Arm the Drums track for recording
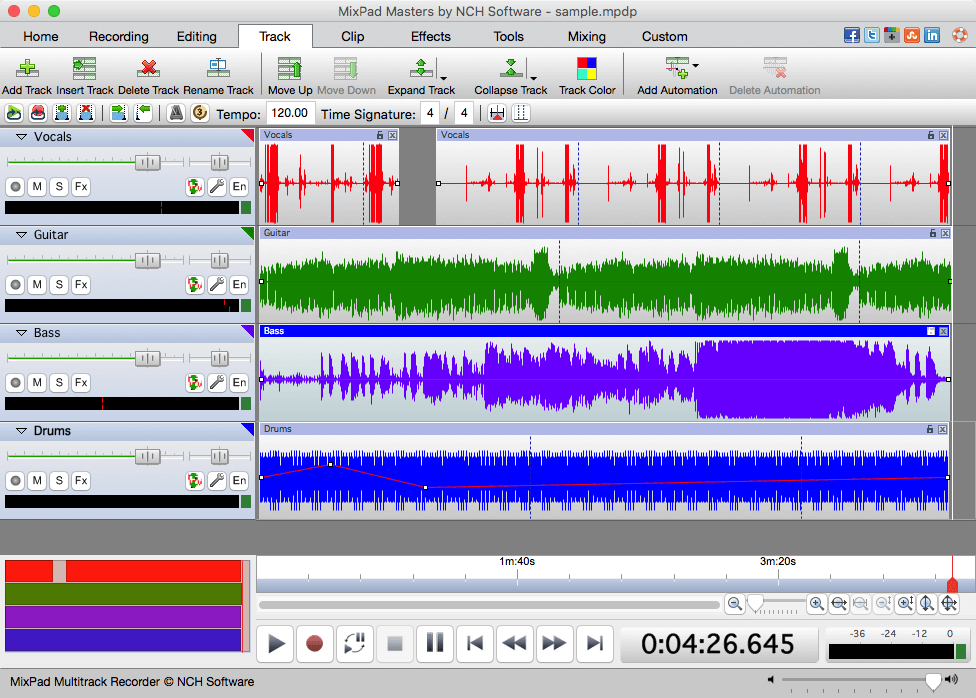 [x=16, y=480]
